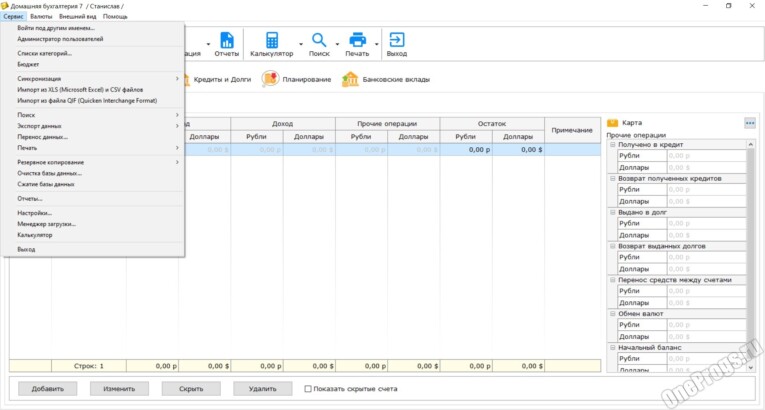This screenshot has height=410, width=765.
Task: Click the Карта account folder icon
Action: point(612,123)
